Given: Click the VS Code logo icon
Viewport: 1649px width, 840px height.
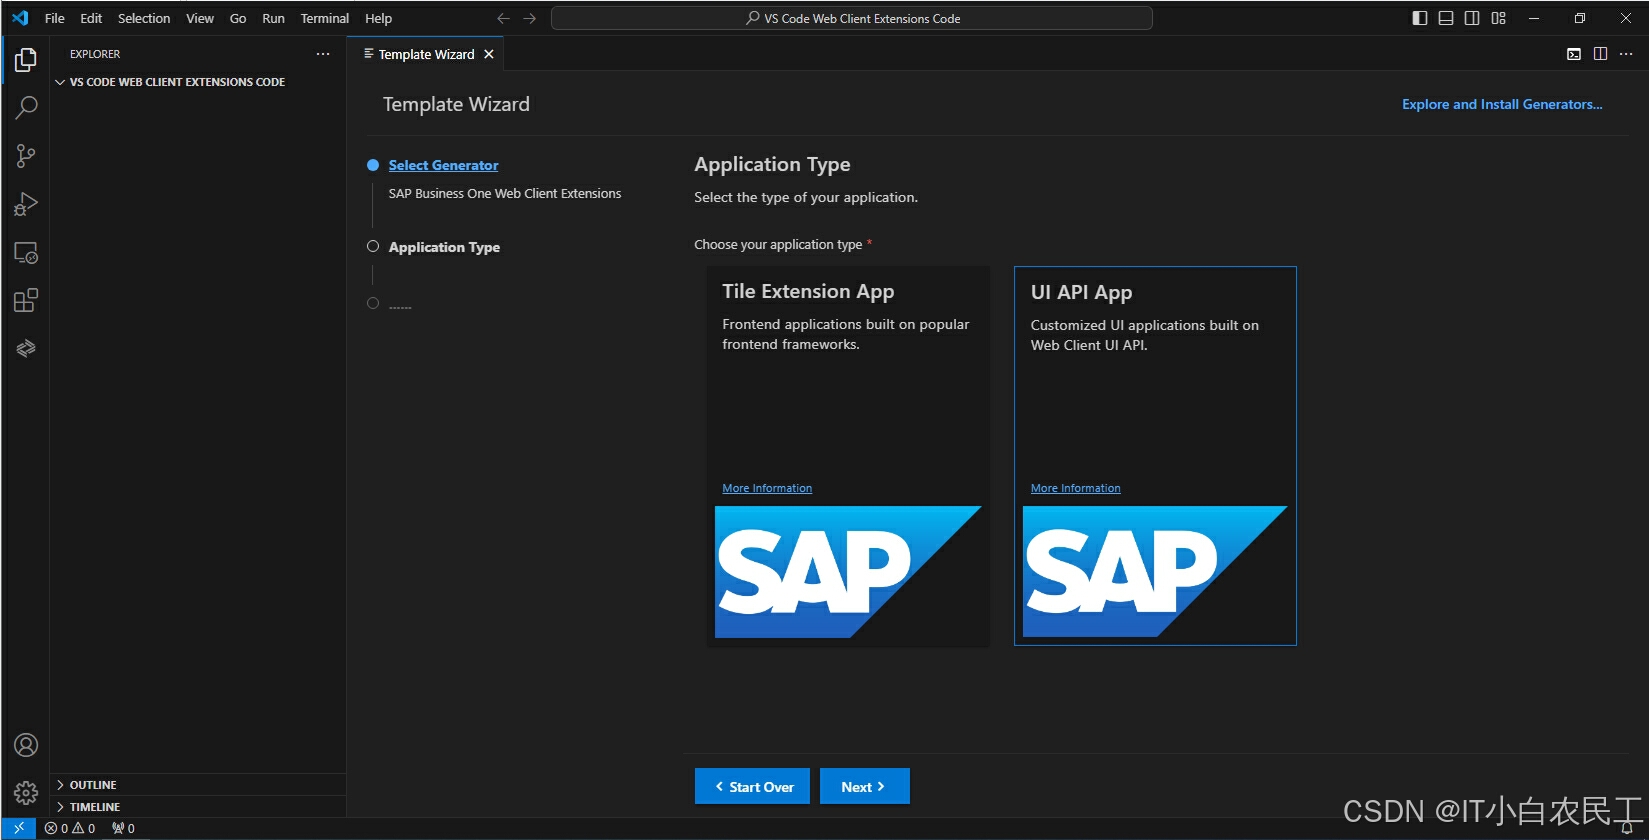Looking at the screenshot, I should point(20,18).
